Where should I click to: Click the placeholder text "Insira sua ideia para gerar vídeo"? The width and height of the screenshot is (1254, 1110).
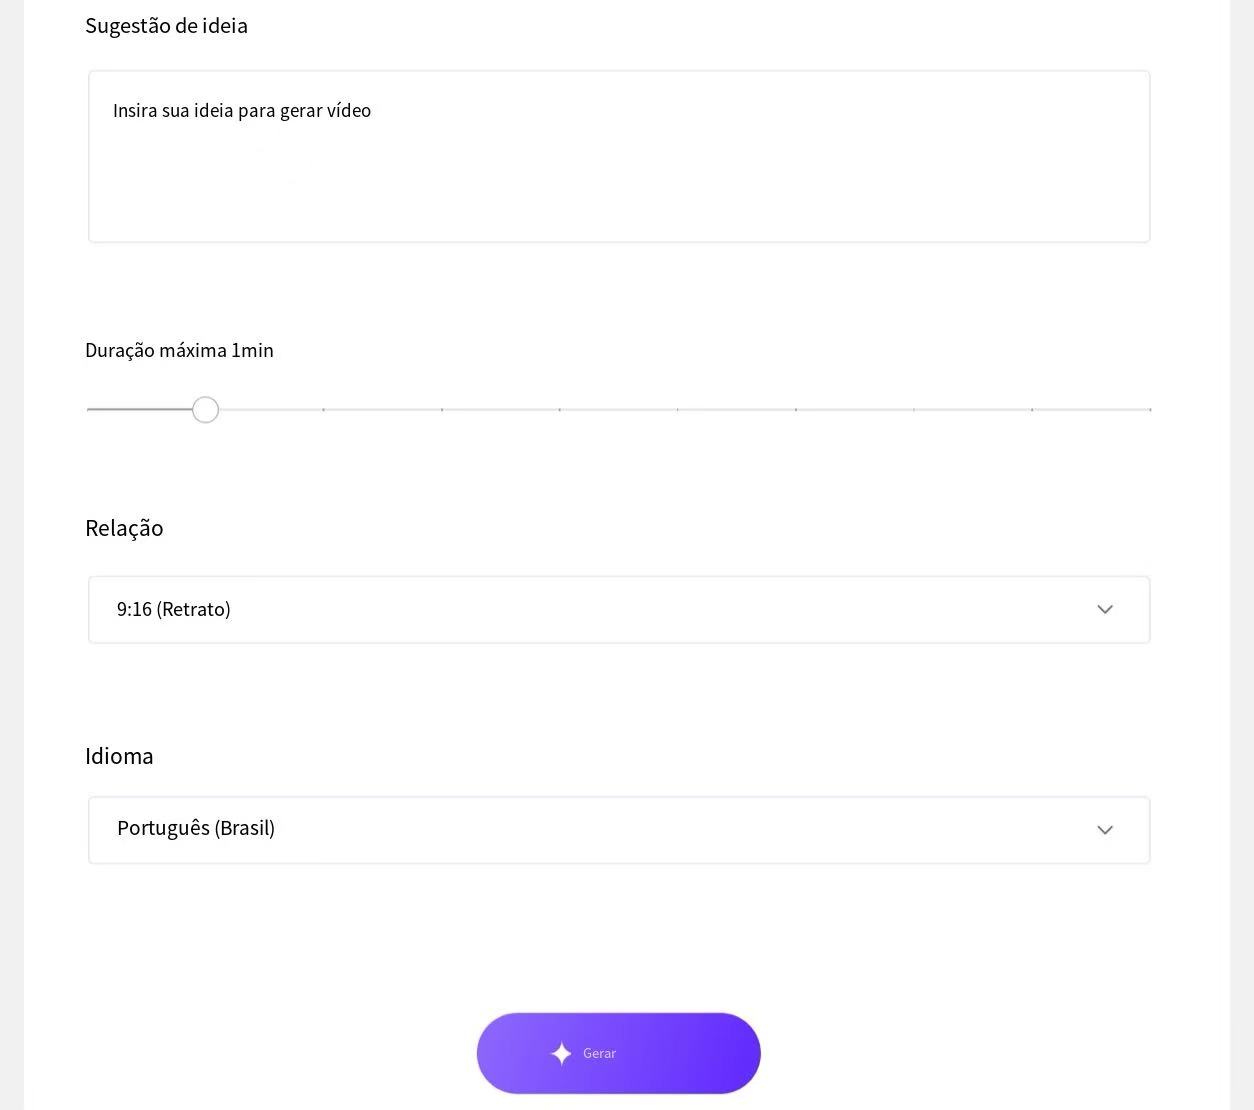(242, 111)
